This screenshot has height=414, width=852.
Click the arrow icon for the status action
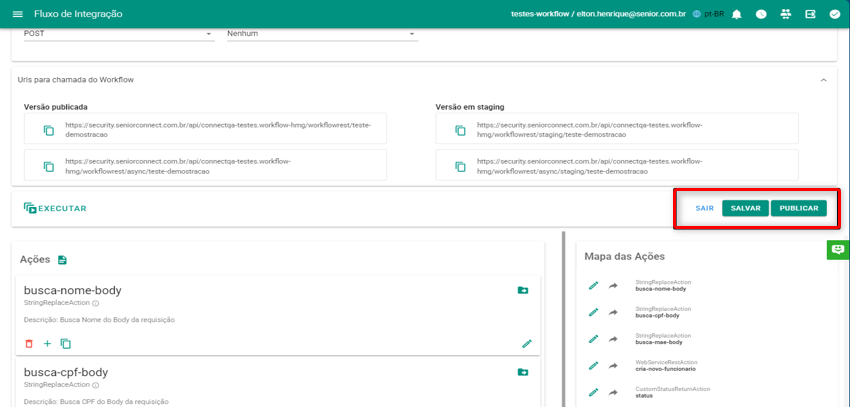tap(613, 392)
